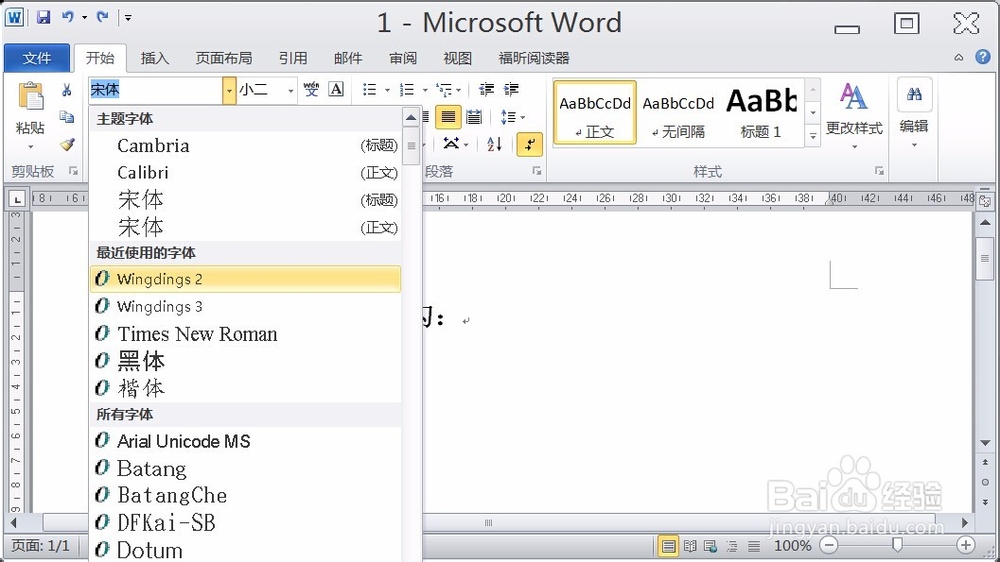
Task: Switch to Web Layout view
Action: coord(710,546)
